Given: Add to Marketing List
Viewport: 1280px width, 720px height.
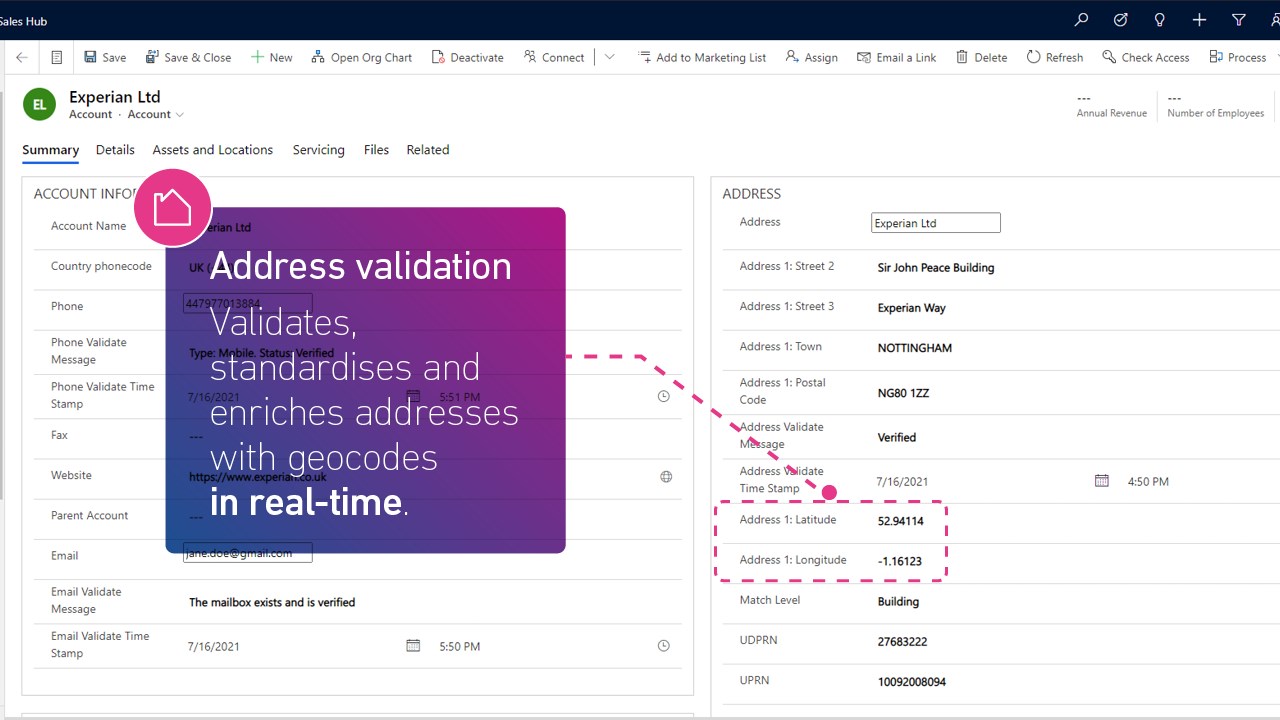Looking at the screenshot, I should click(x=702, y=57).
